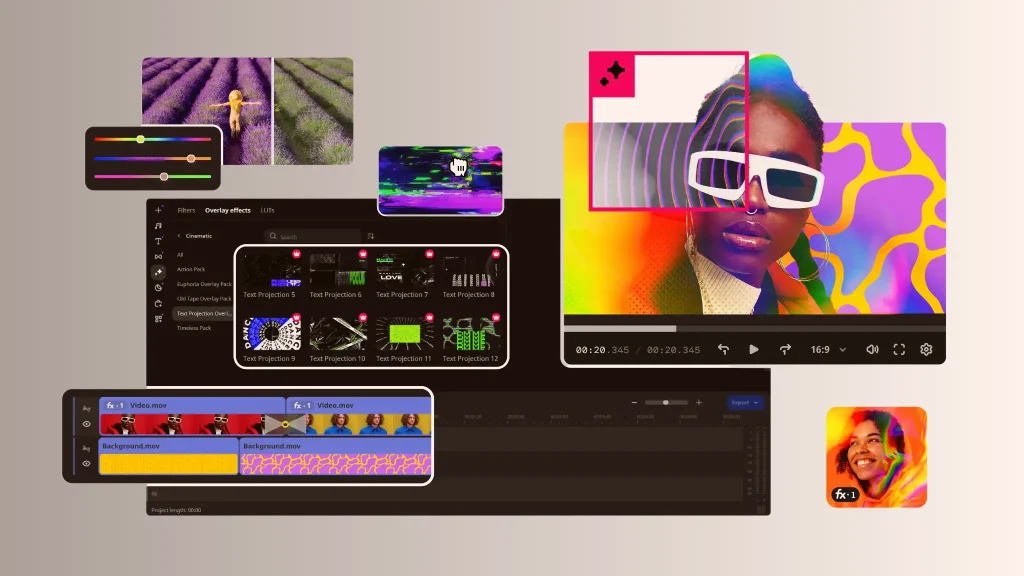Open the music/audio panel in sidebar
The image size is (1024, 576).
(x=158, y=226)
